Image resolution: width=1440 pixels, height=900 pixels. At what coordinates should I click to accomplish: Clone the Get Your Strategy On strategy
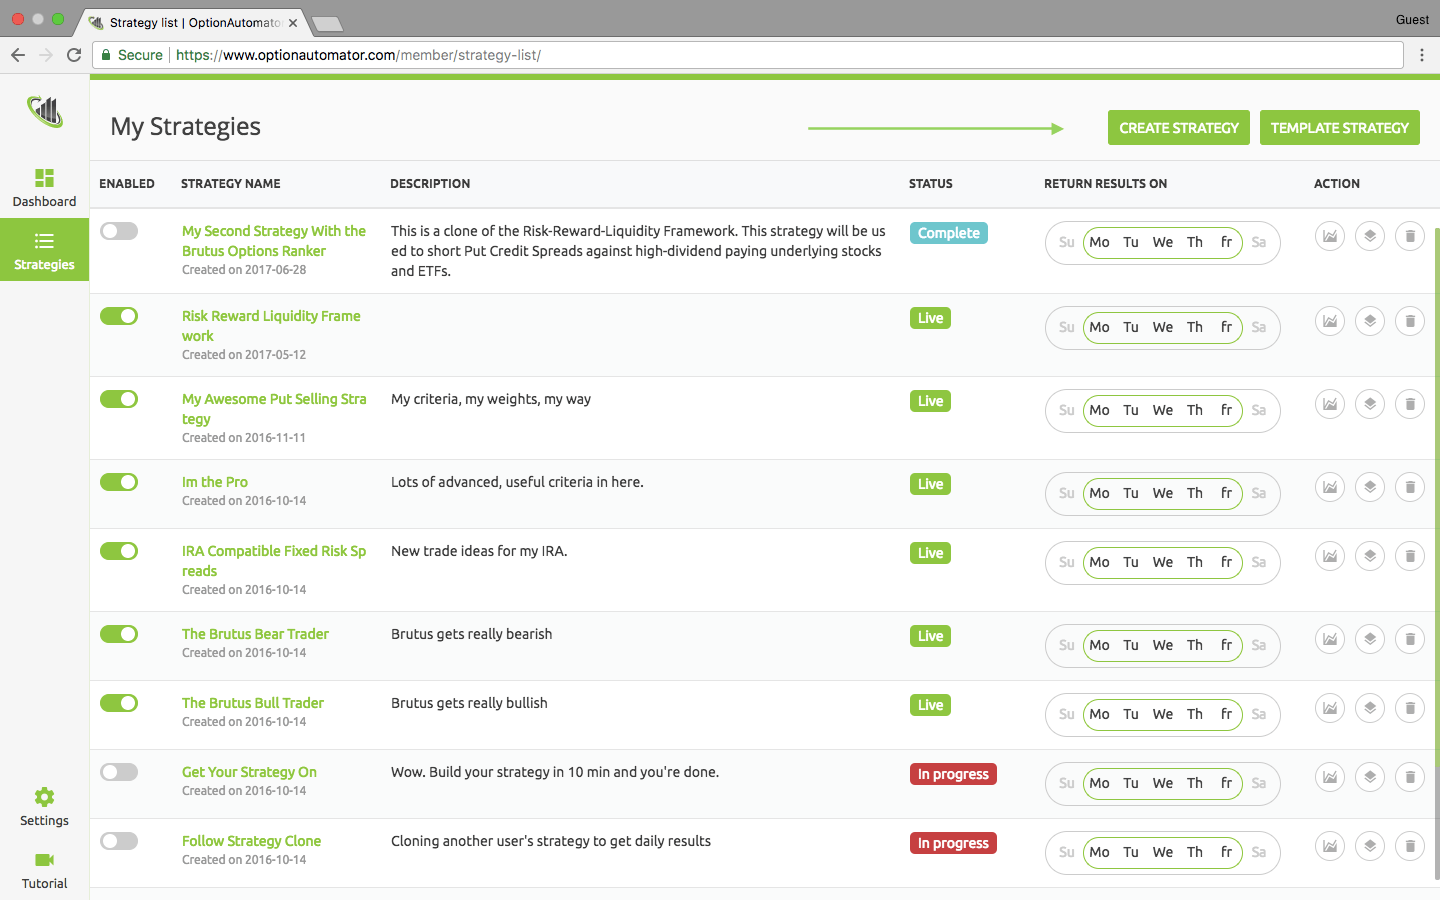[x=1369, y=776]
